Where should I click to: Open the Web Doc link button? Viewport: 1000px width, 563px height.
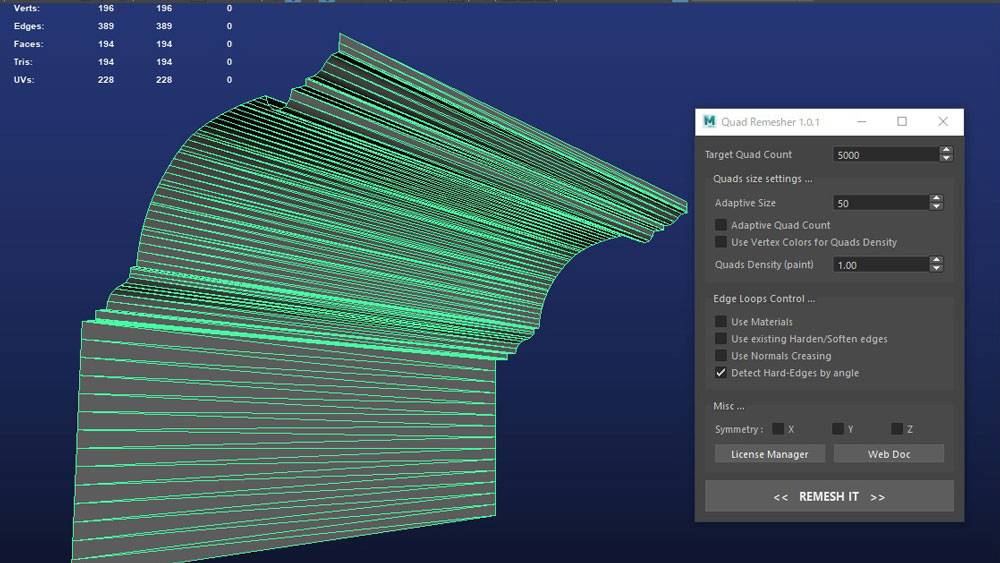point(888,454)
